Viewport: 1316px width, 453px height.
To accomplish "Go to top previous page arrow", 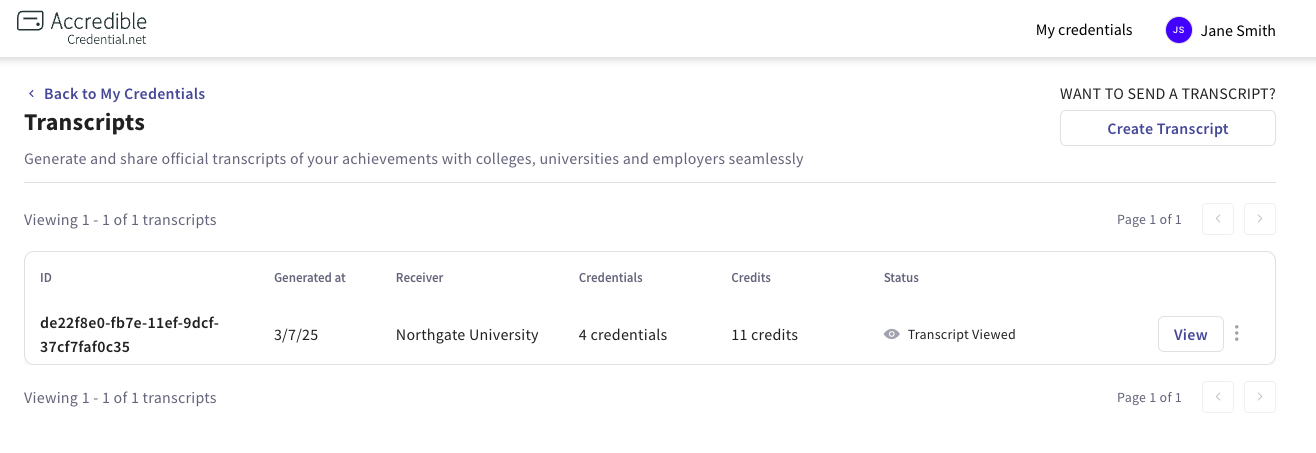I will coord(1217,219).
